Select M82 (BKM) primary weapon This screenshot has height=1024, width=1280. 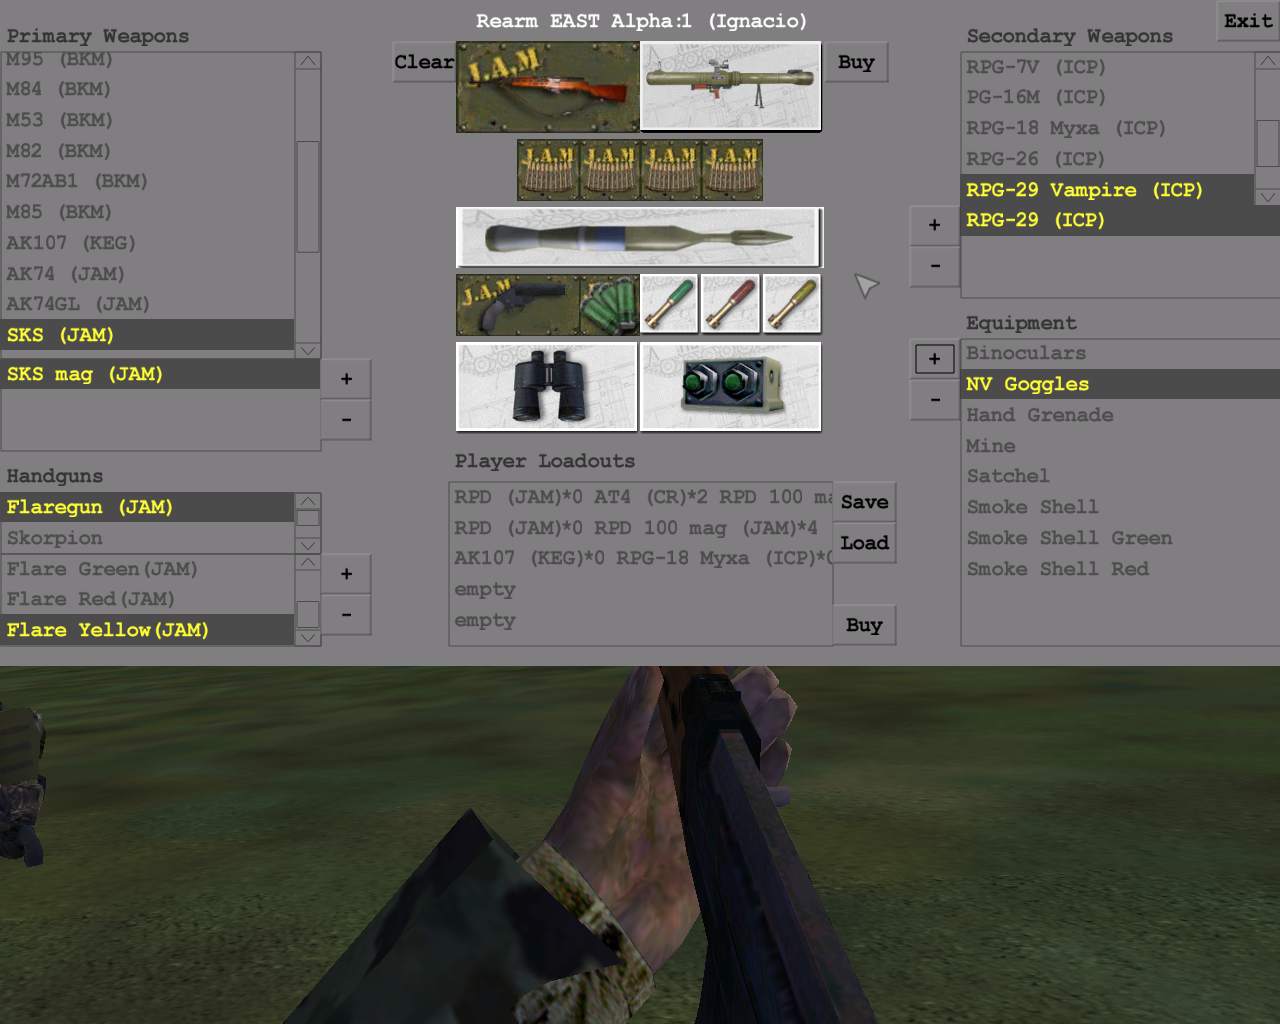pyautogui.click(x=148, y=151)
